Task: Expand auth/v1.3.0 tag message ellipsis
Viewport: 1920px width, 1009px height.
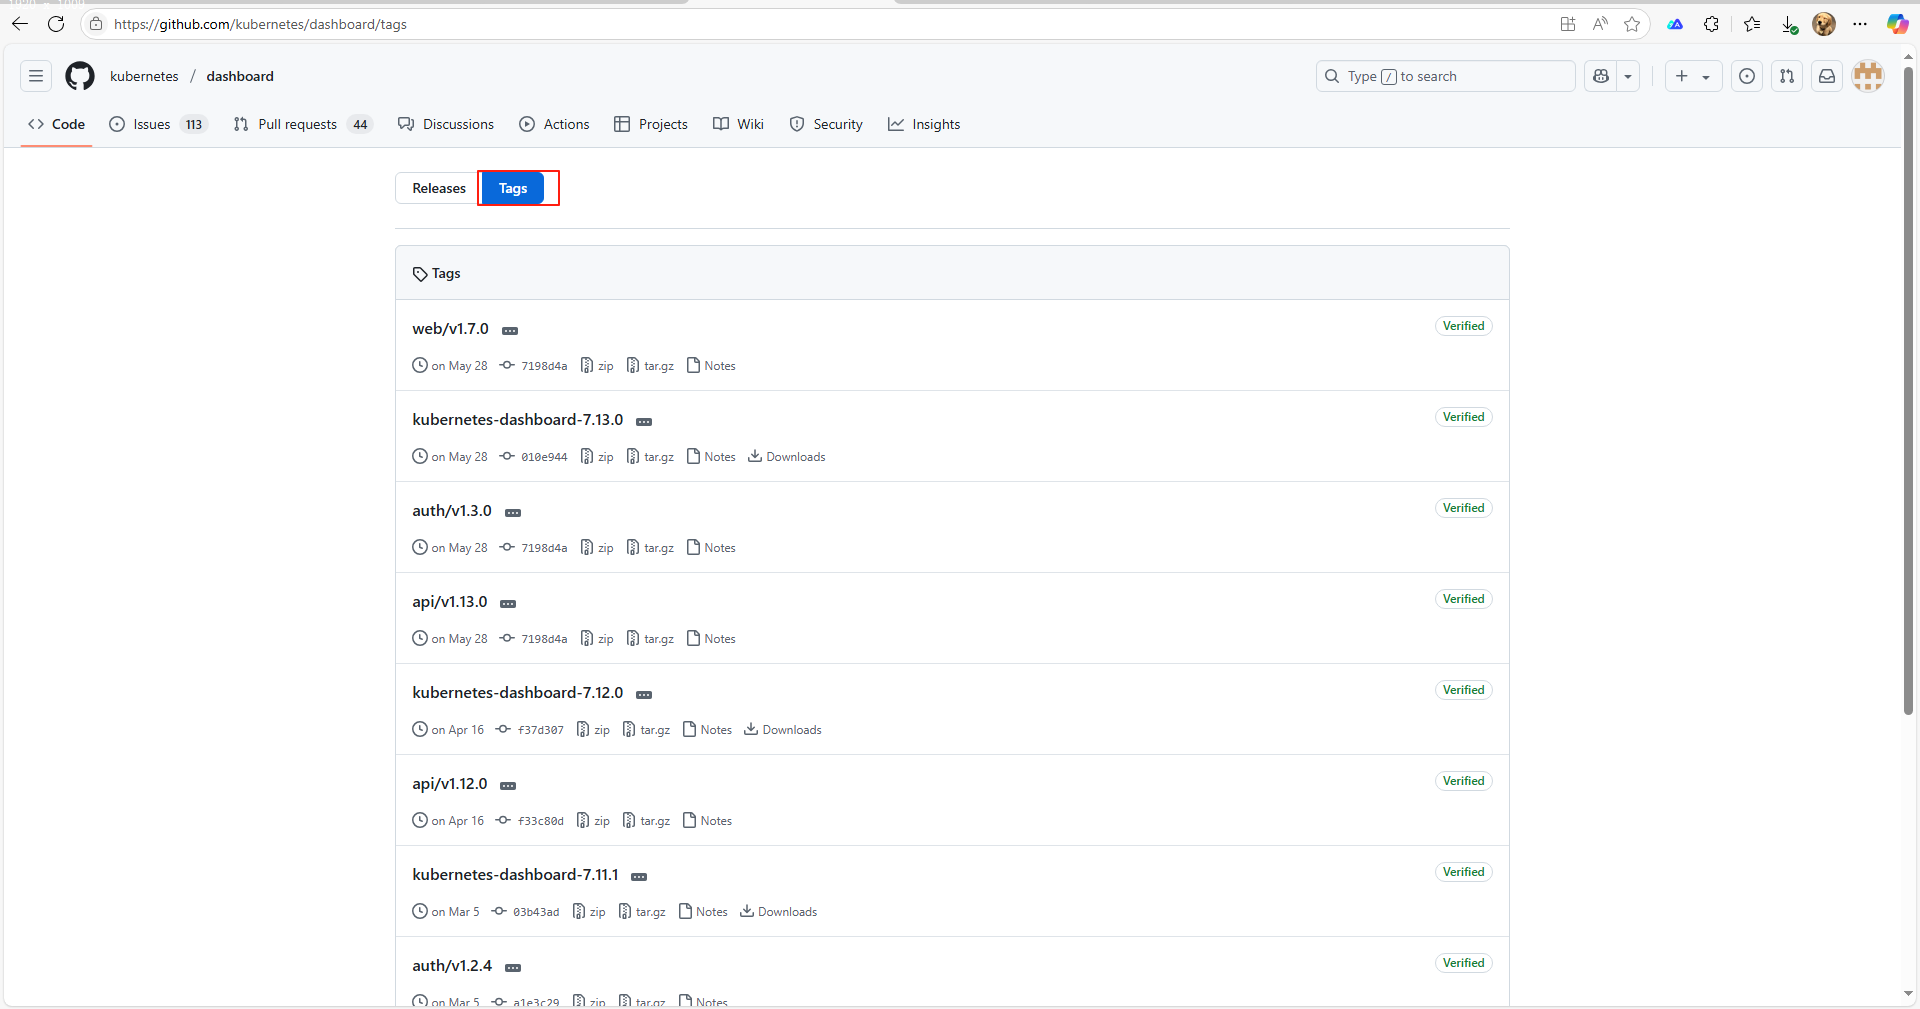Action: (x=513, y=512)
